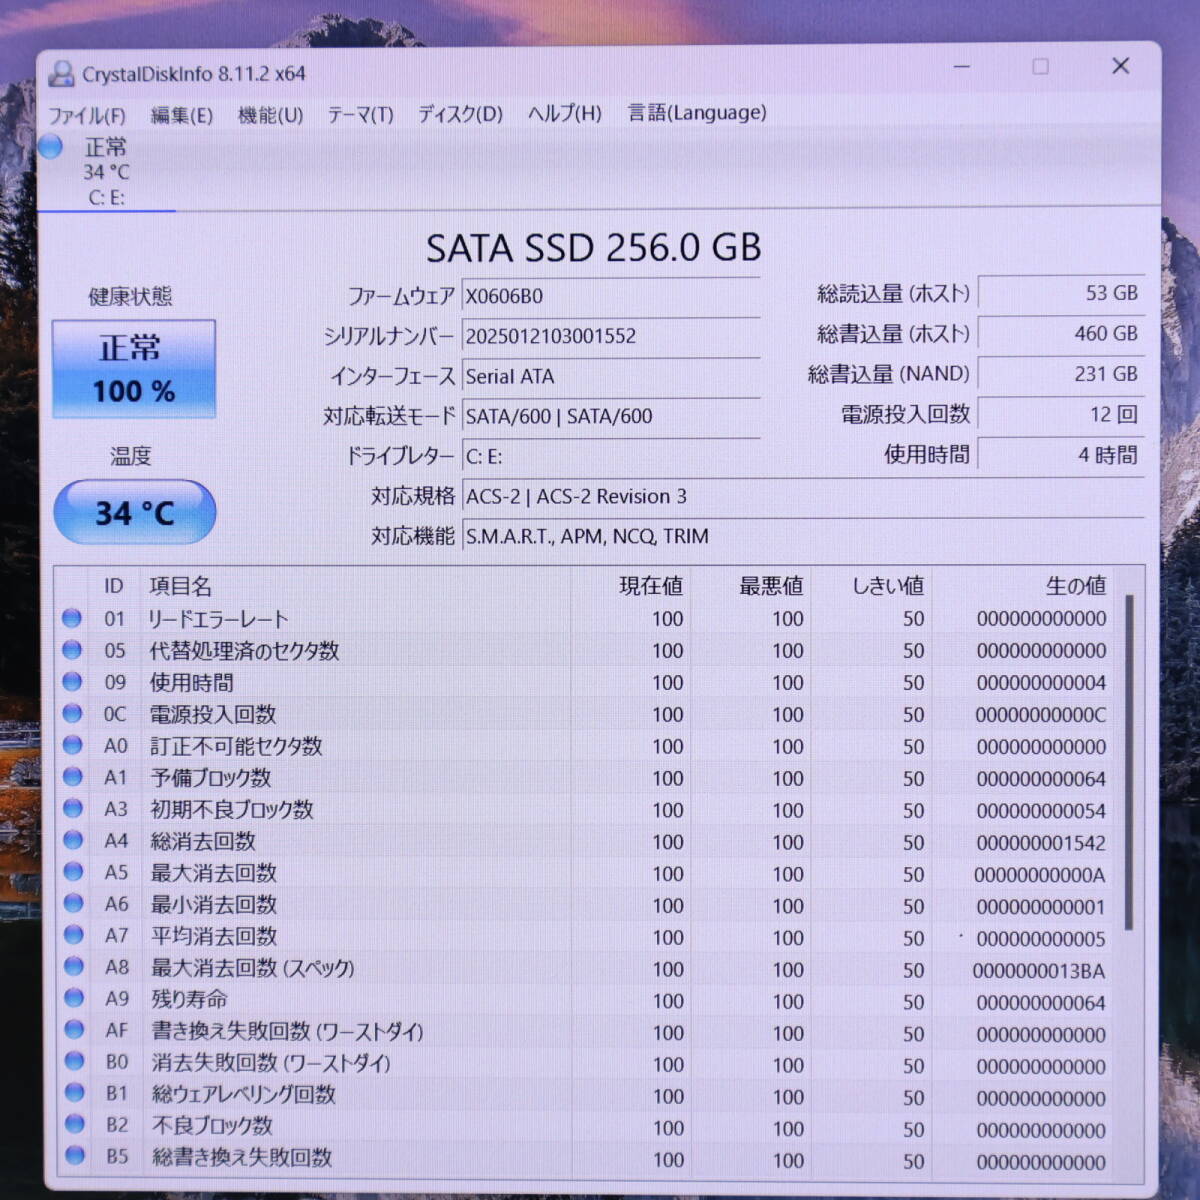
Task: Click the status orb for 総消去回数 row
Action: click(73, 840)
